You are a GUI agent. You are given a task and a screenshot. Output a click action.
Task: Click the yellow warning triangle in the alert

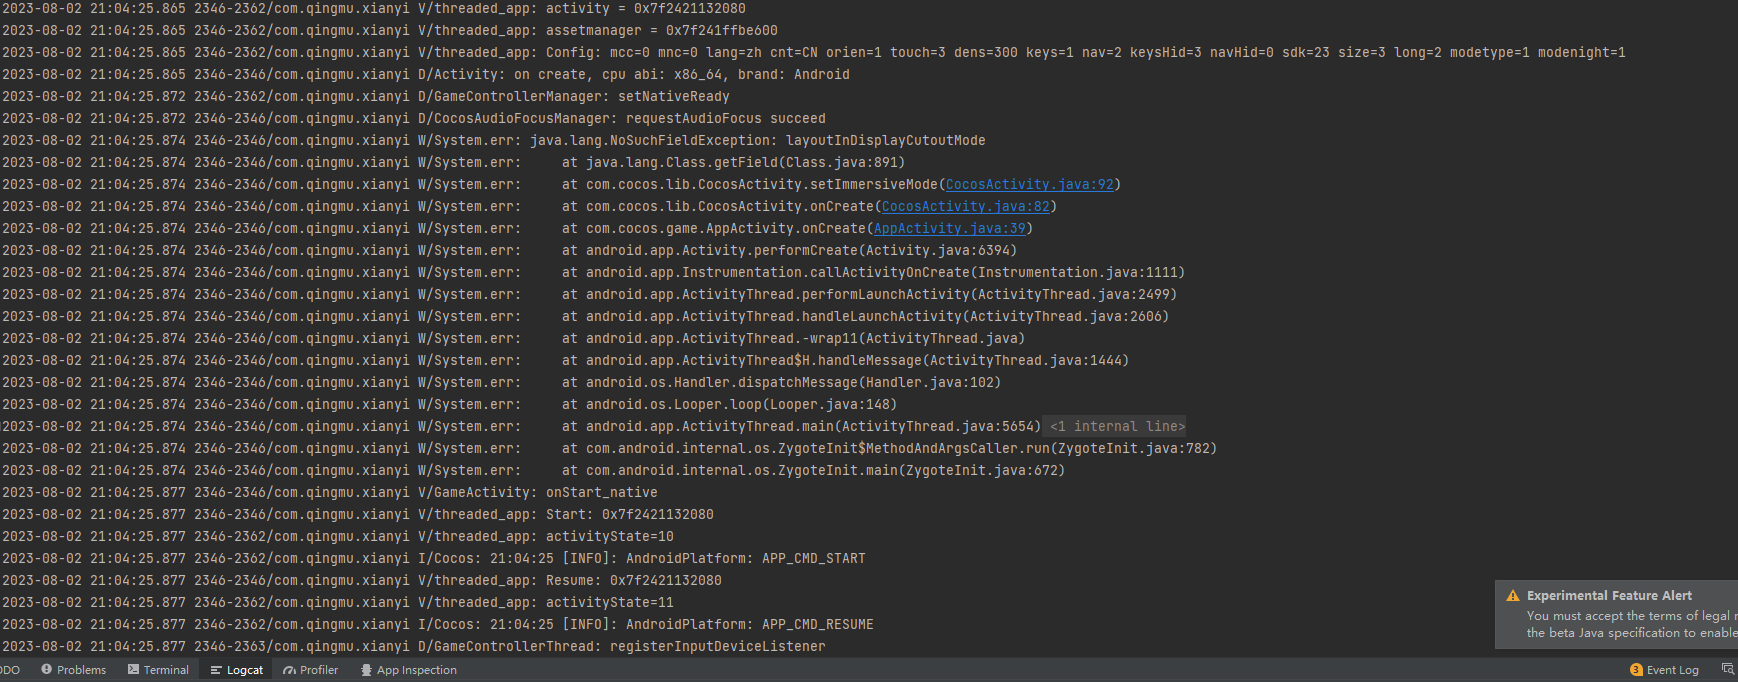[1513, 596]
